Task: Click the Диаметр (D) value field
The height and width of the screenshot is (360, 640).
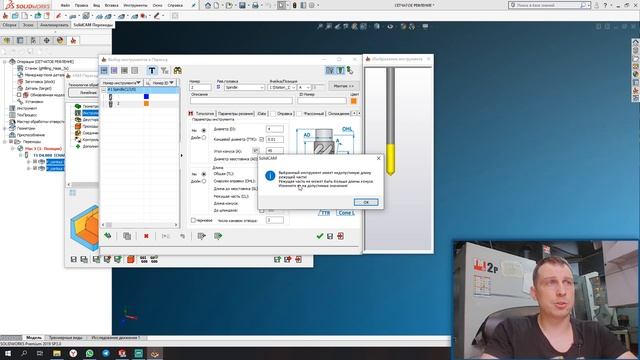Action: [275, 129]
